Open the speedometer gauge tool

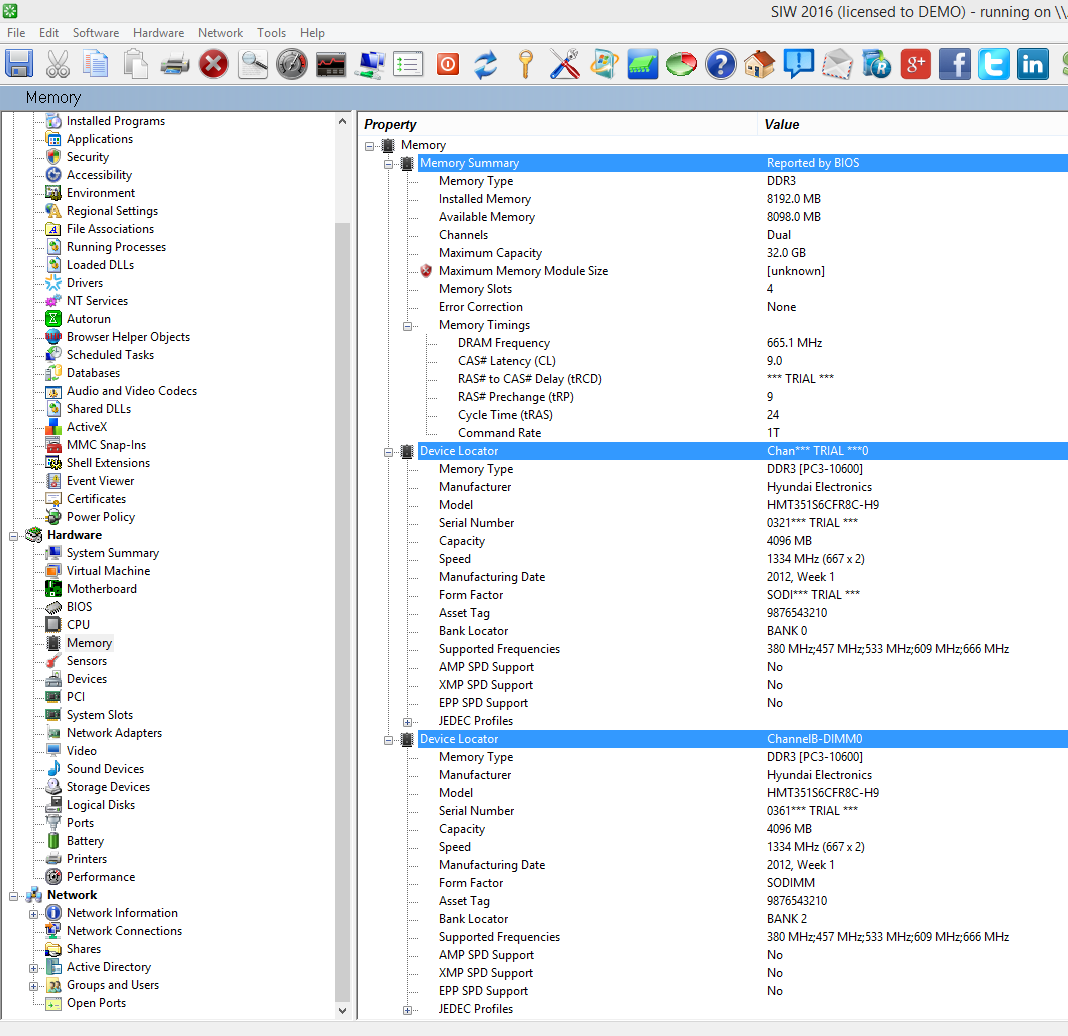tap(292, 64)
